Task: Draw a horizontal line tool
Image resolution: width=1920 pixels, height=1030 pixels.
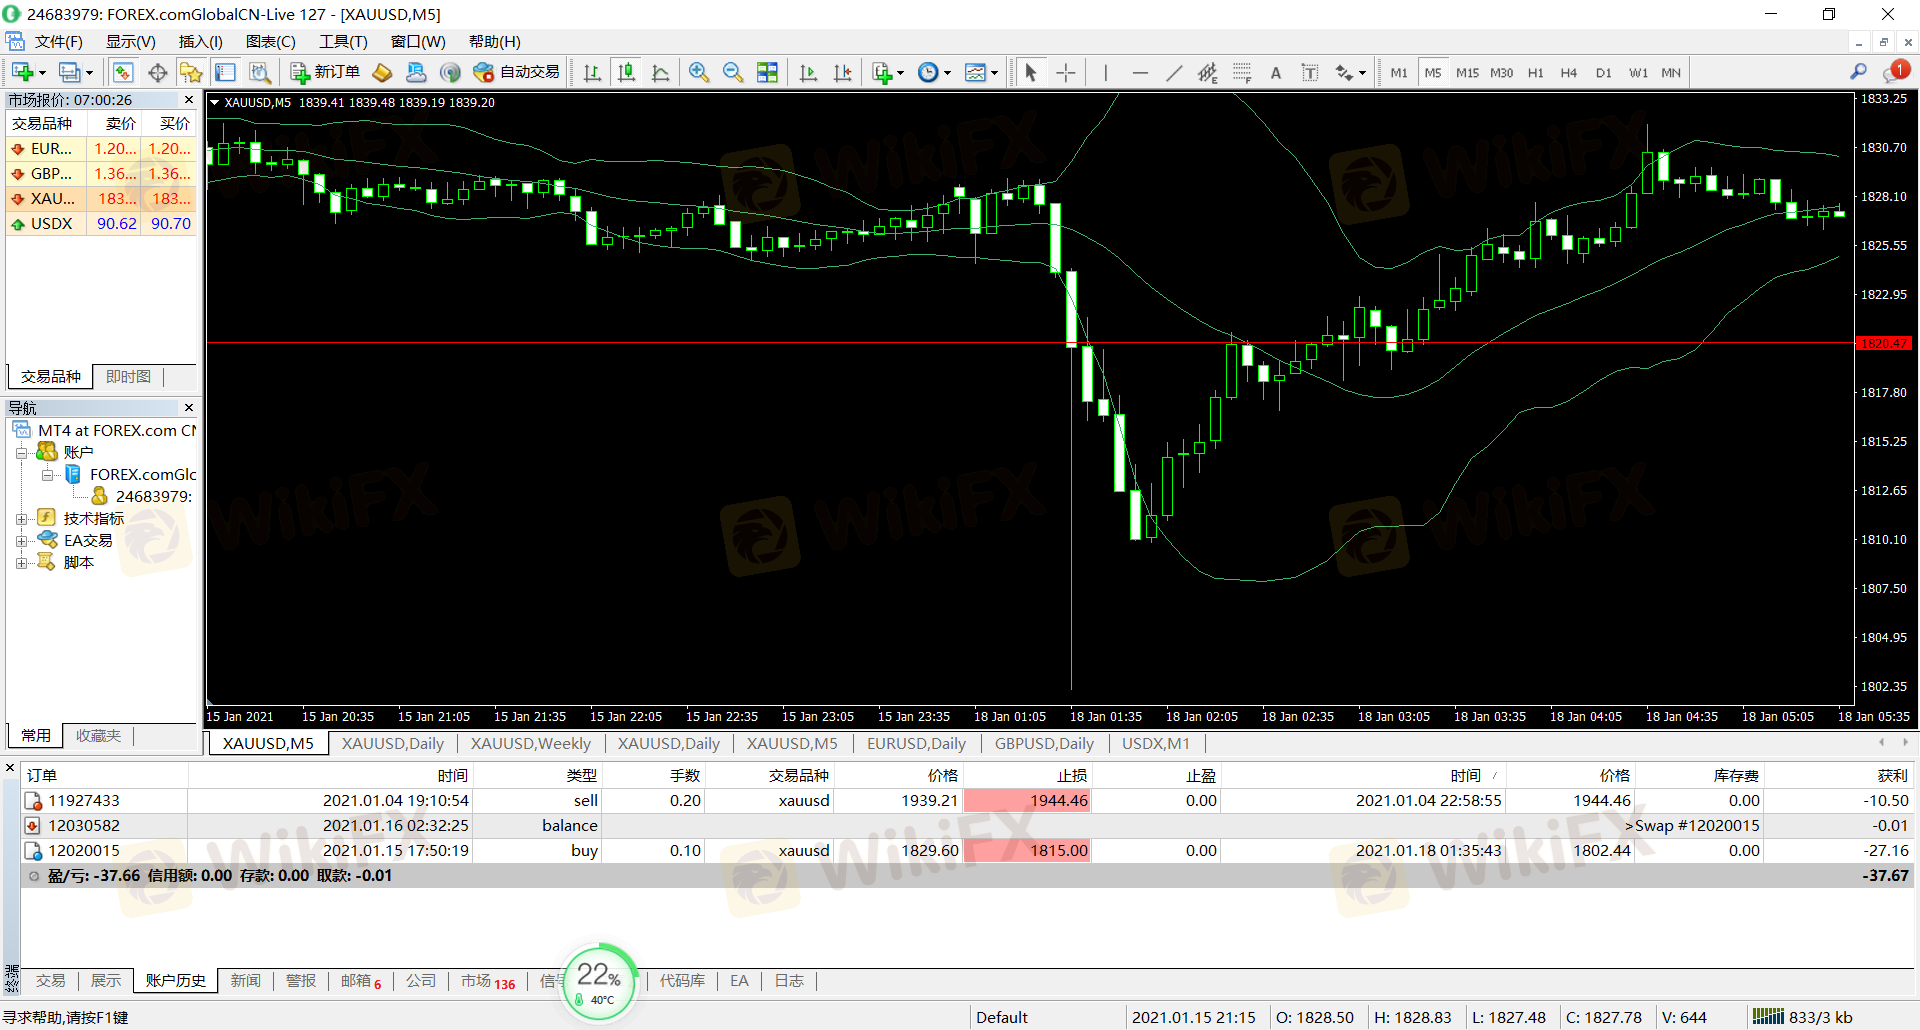Action: [1140, 72]
